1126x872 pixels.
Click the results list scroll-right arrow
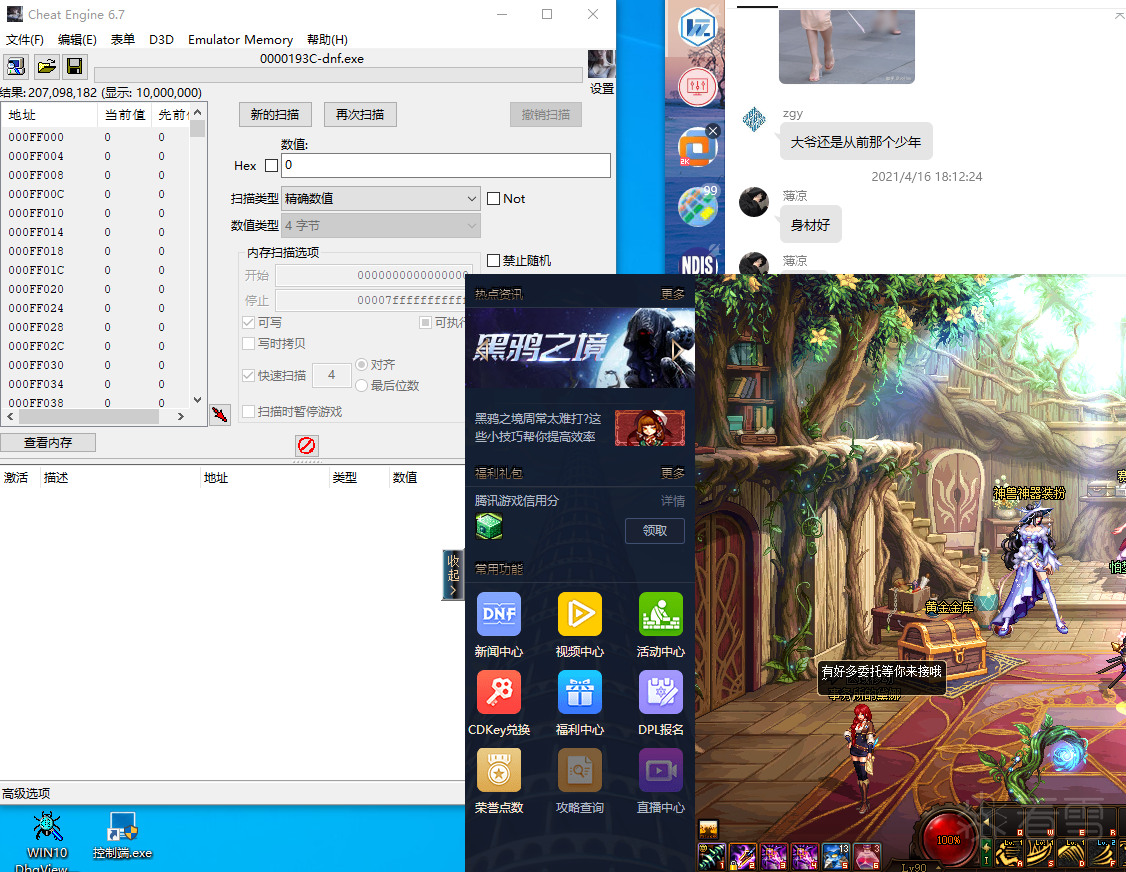coord(181,417)
